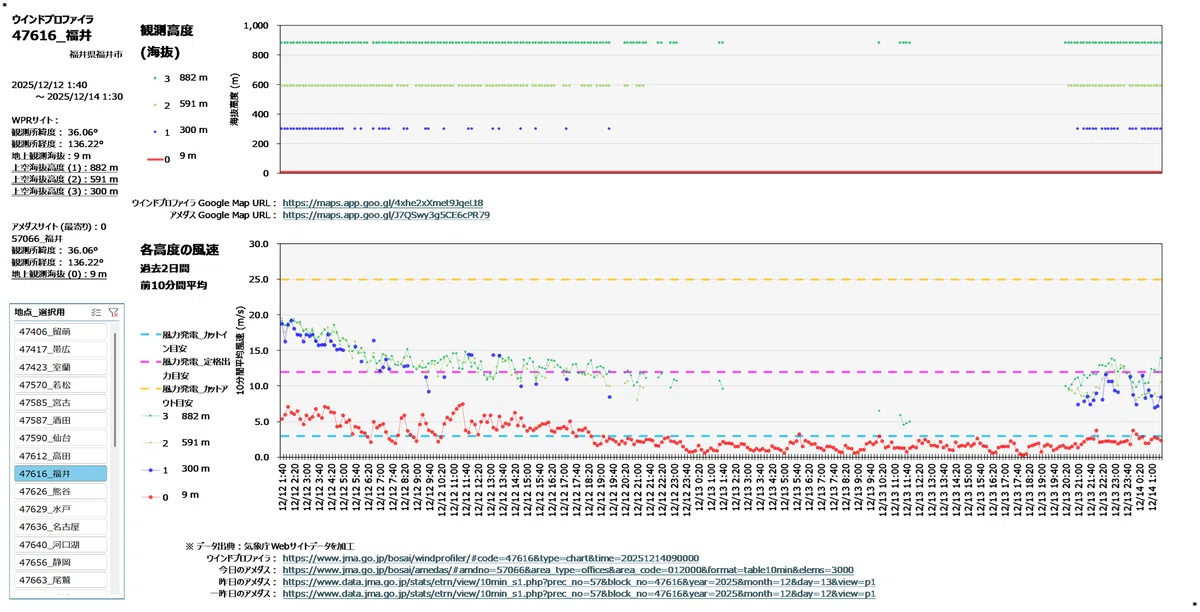
Task: Click the 47616_福井 station title
Action: click(x=51, y=36)
